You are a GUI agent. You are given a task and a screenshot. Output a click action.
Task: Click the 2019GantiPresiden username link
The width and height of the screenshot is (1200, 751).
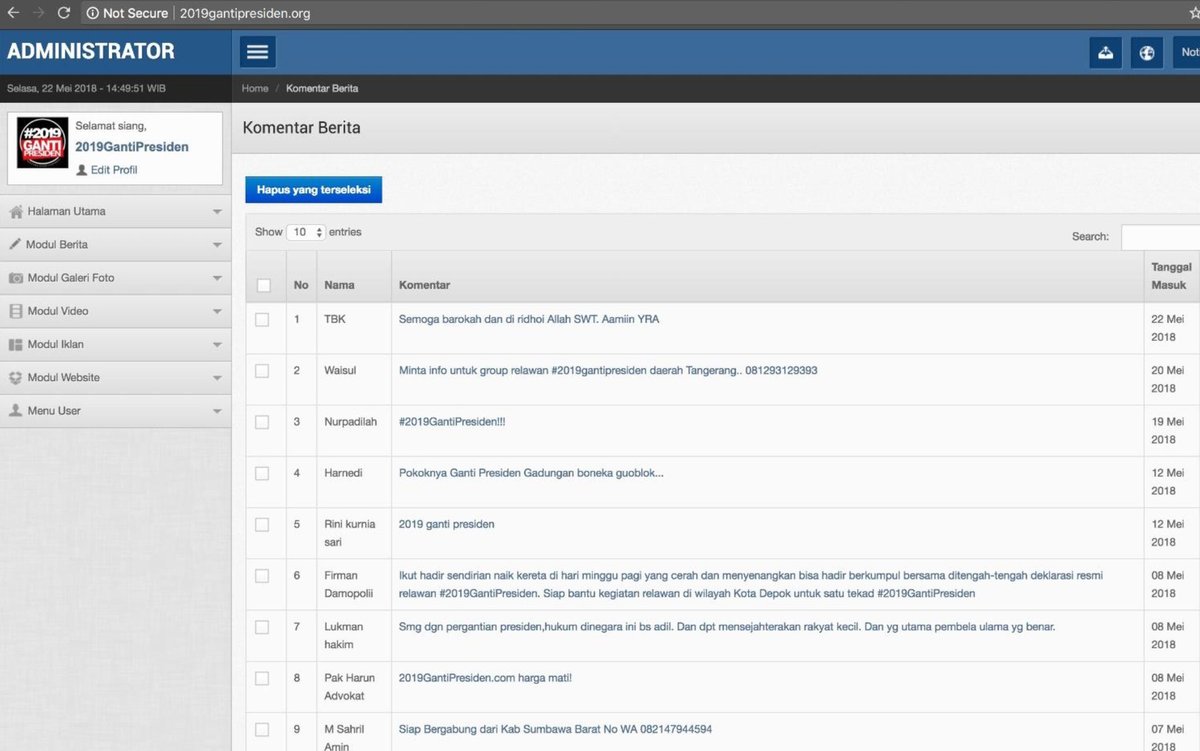coord(132,146)
